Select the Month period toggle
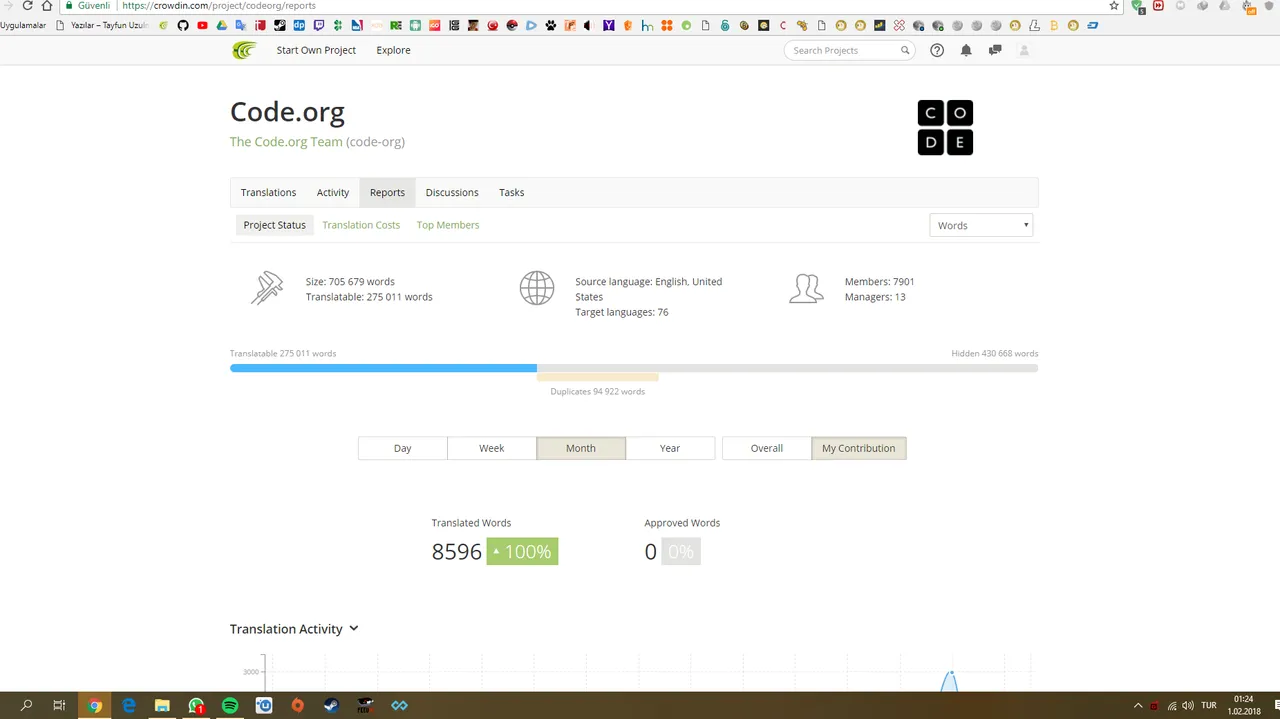This screenshot has width=1280, height=719. (x=581, y=448)
